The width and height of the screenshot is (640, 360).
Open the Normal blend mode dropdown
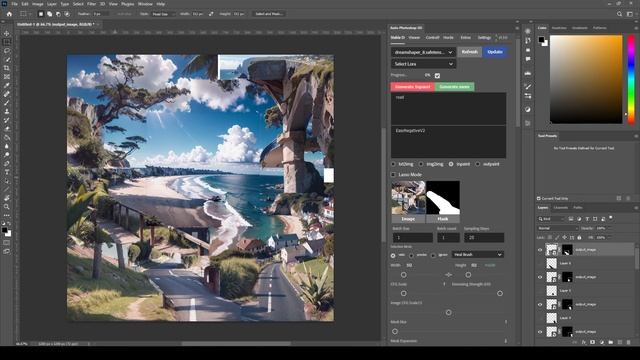[558, 228]
